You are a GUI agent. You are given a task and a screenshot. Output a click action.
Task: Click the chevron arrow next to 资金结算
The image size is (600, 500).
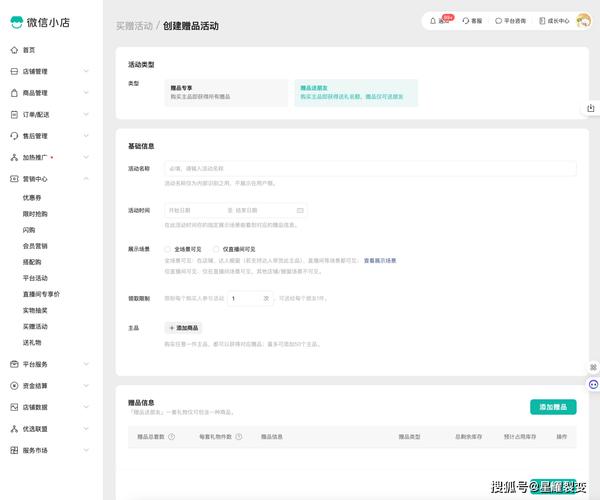click(x=86, y=385)
